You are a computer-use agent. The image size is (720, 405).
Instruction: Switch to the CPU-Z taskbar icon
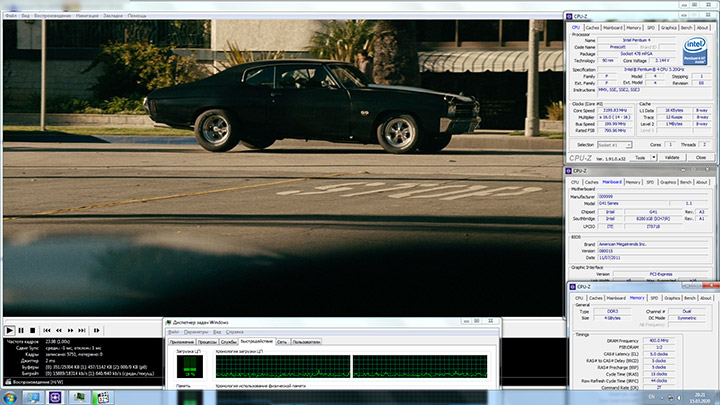55,397
